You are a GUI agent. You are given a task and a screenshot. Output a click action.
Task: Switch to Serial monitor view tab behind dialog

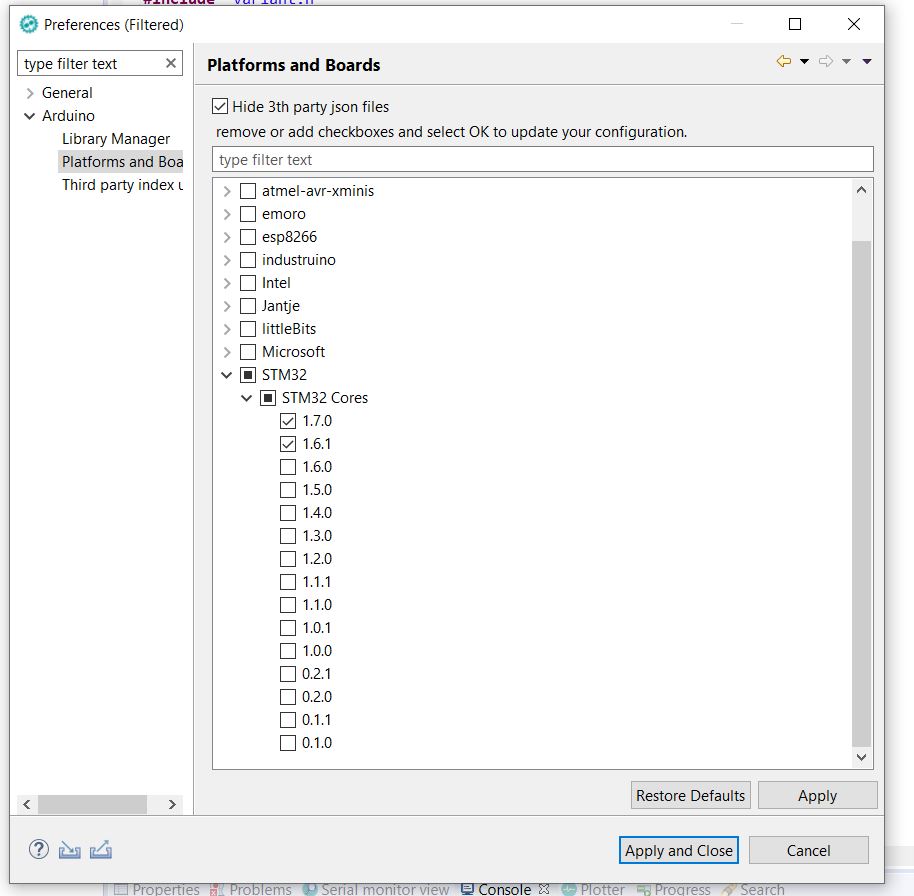(x=376, y=888)
